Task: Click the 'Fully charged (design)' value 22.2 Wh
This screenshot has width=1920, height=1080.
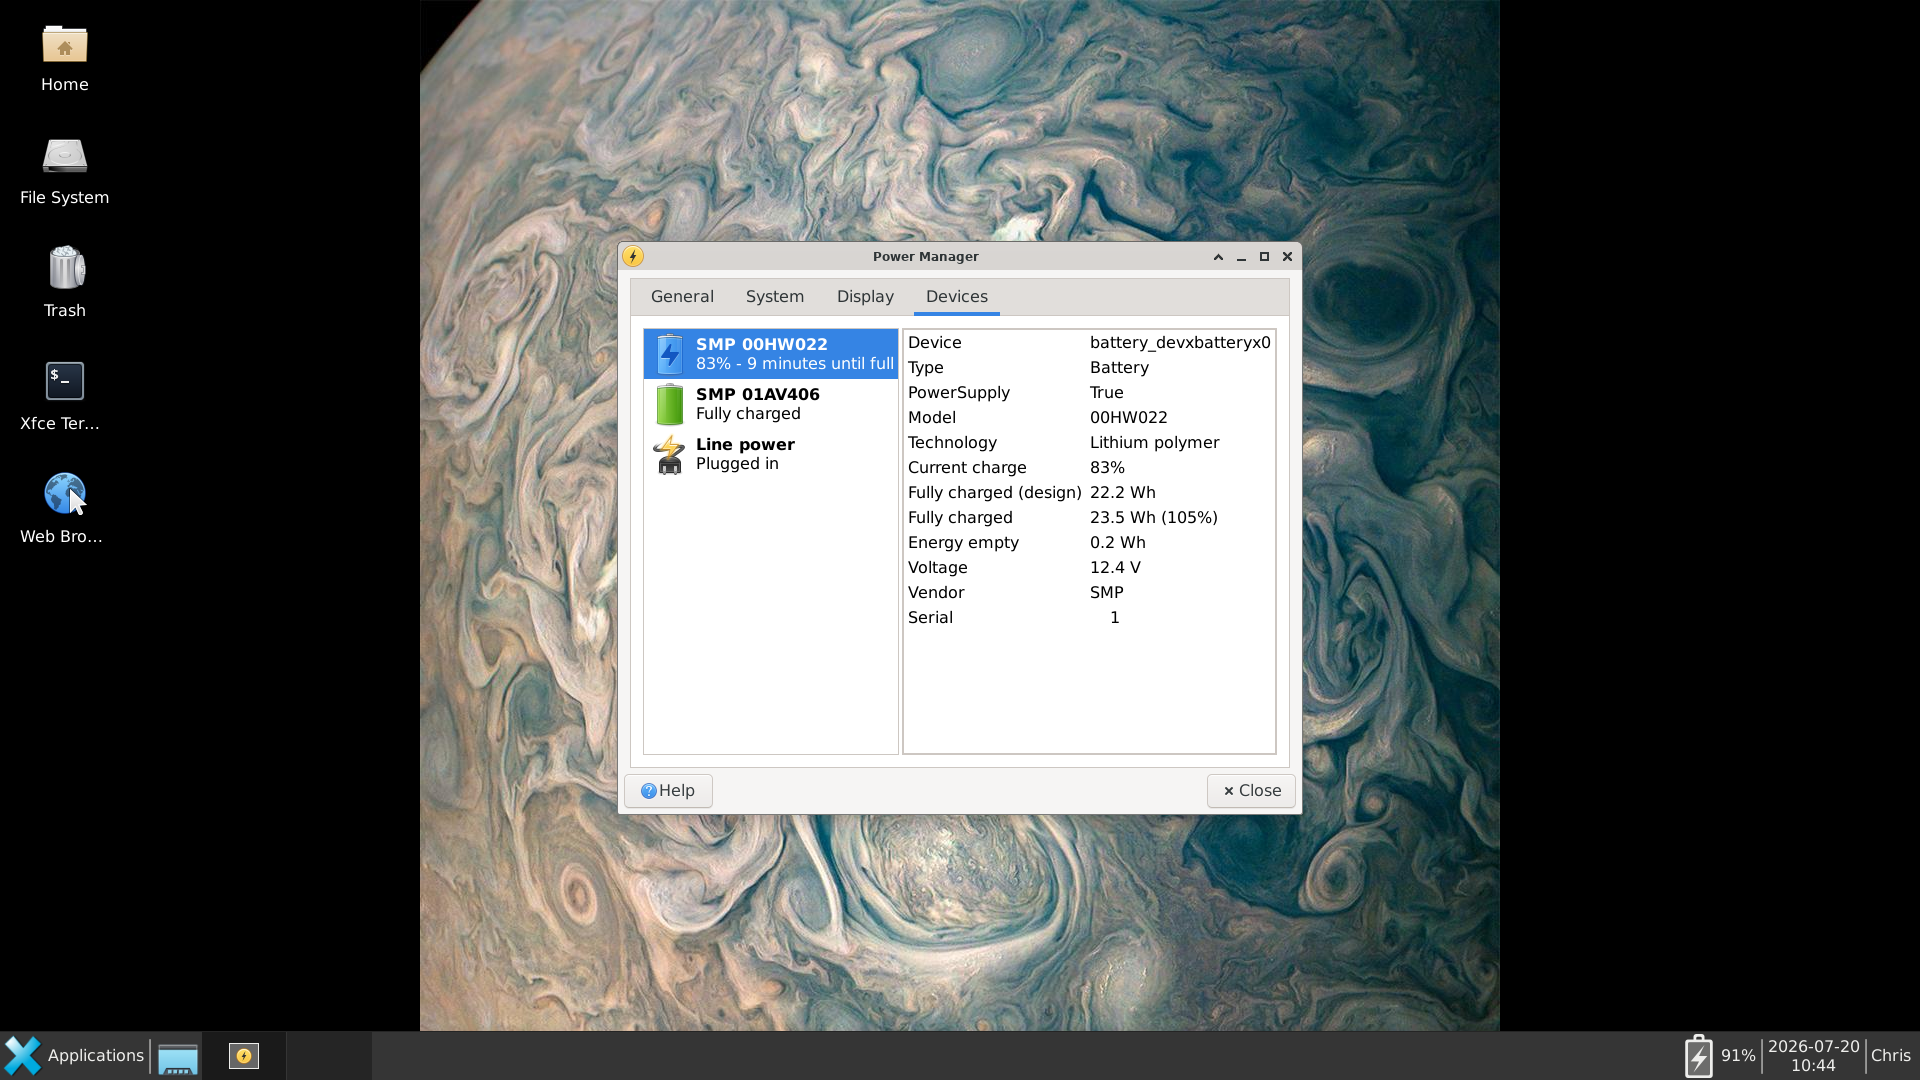Action: coord(1122,493)
